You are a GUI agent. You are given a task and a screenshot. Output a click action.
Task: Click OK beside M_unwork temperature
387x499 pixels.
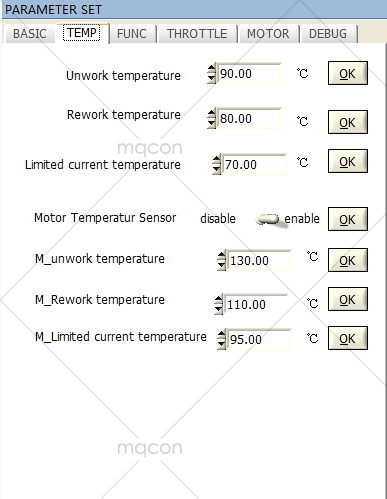[348, 260]
